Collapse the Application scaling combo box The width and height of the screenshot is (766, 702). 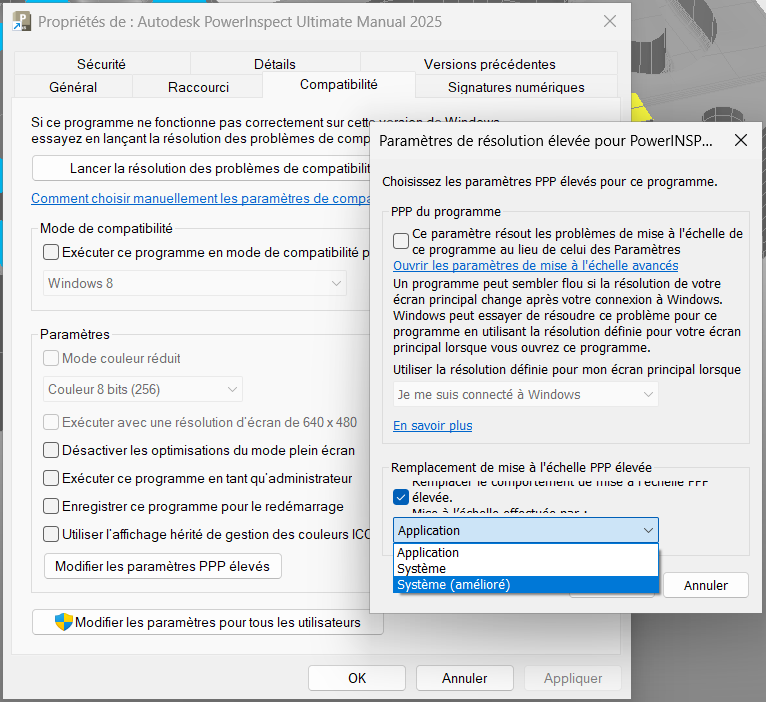tap(526, 530)
